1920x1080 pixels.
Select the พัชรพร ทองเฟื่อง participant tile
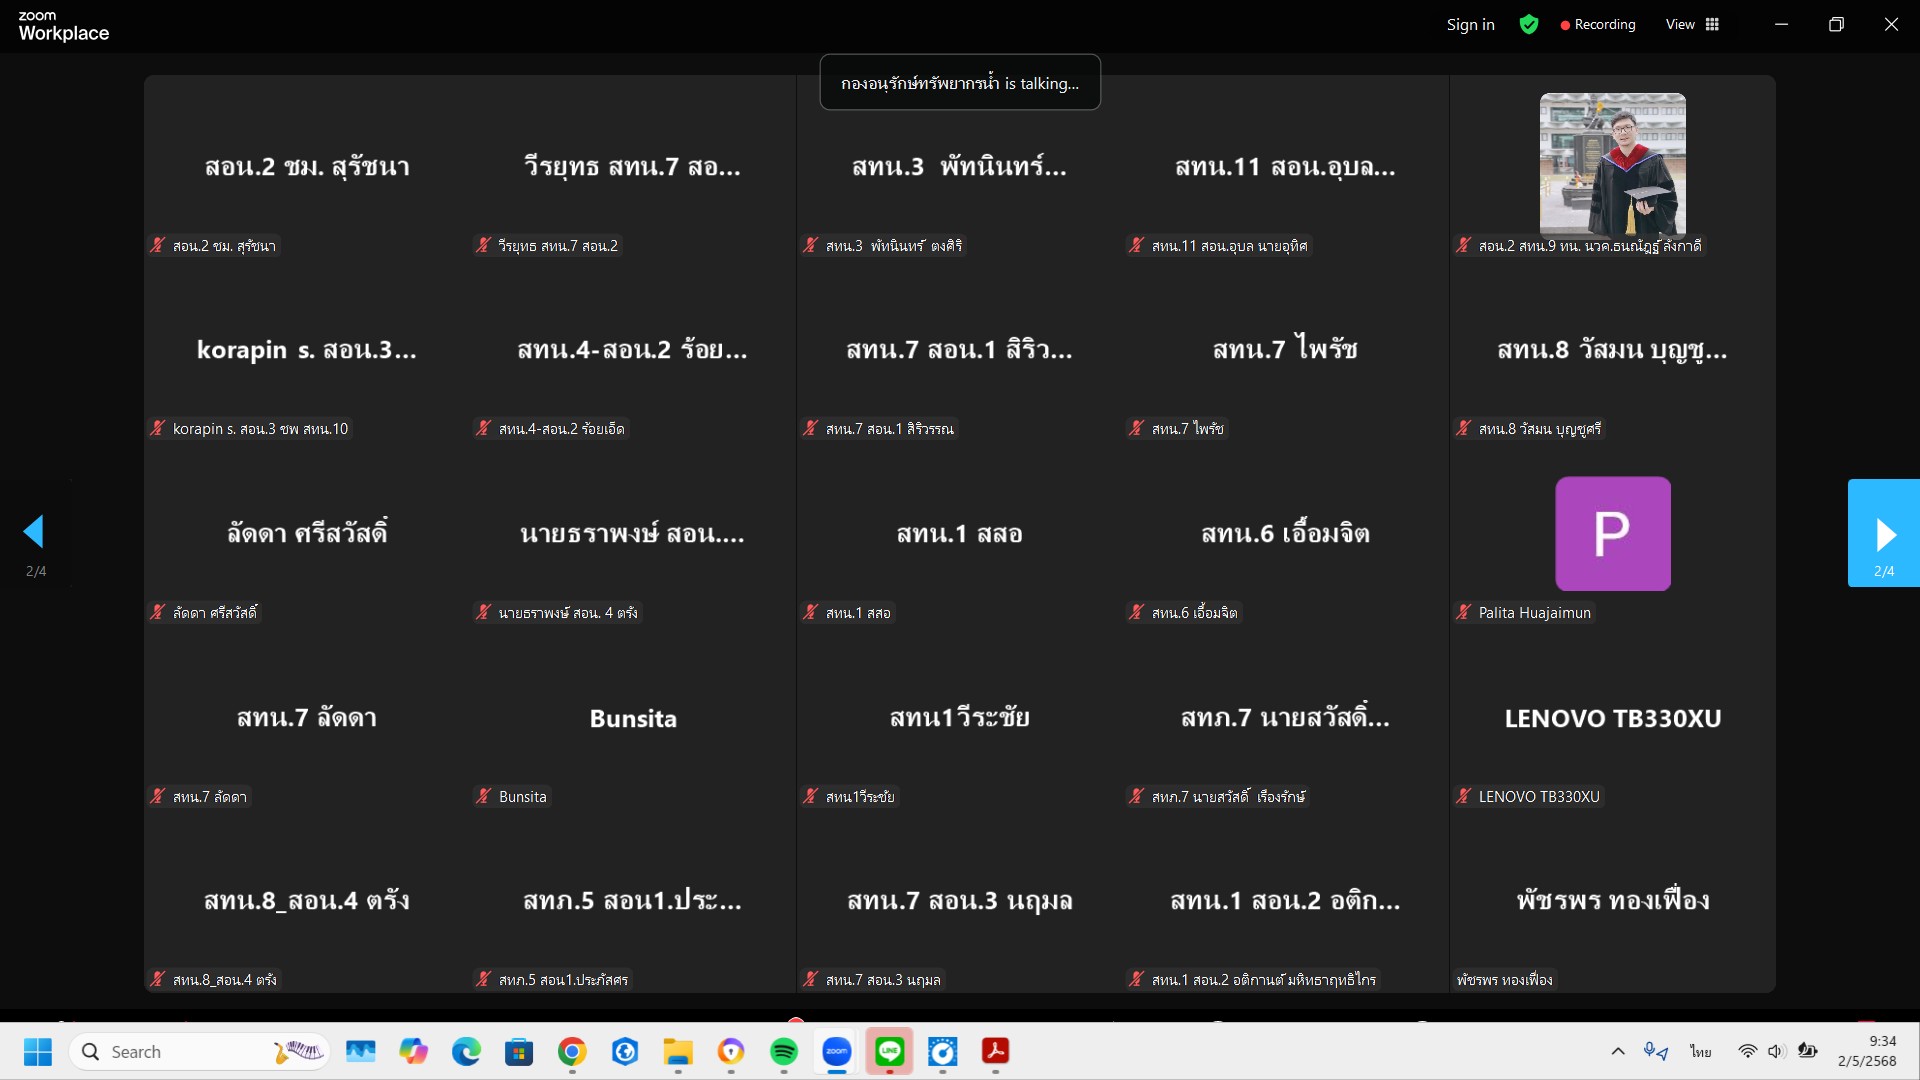point(1612,900)
